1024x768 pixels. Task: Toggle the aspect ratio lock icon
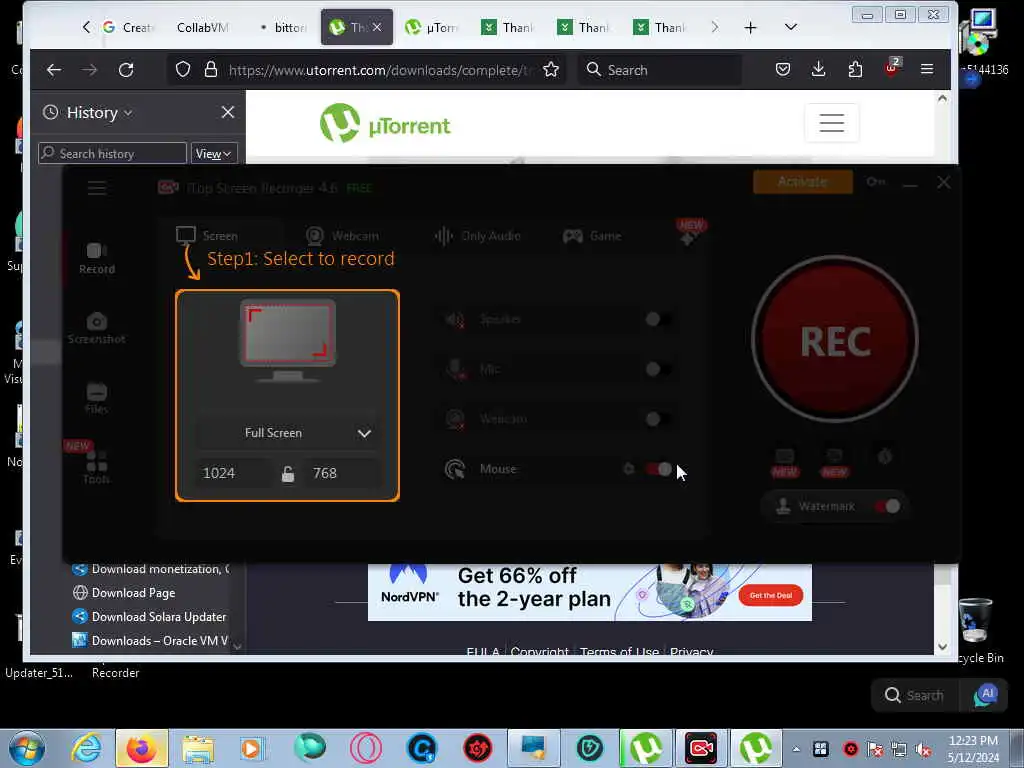click(287, 473)
